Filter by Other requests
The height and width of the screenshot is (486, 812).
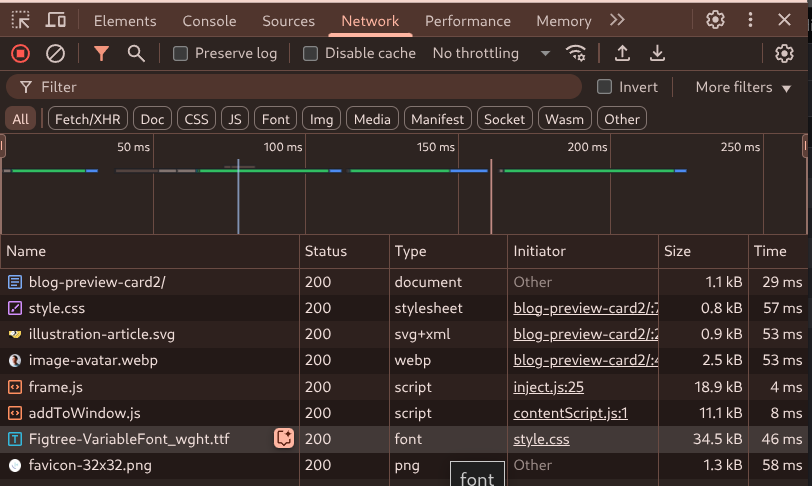[x=621, y=119]
